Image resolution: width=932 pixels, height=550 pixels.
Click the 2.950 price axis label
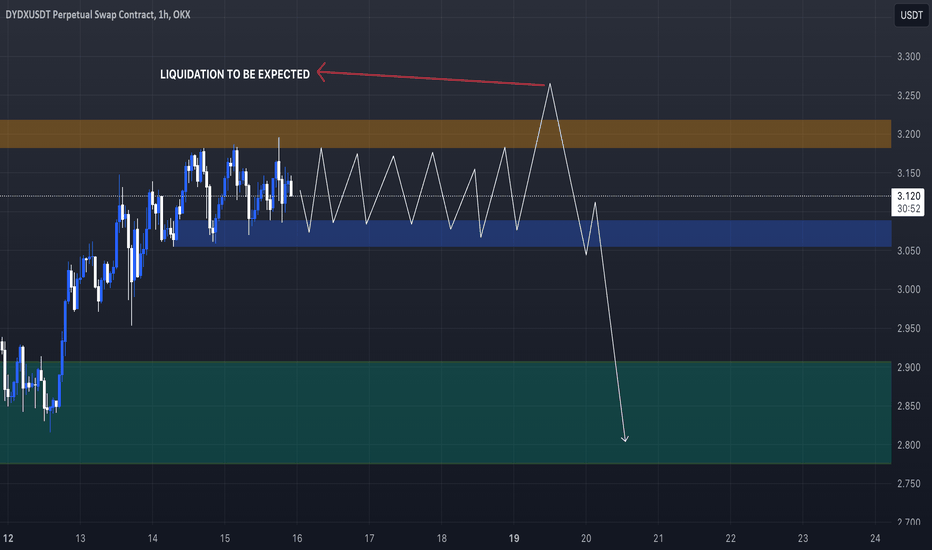click(909, 328)
